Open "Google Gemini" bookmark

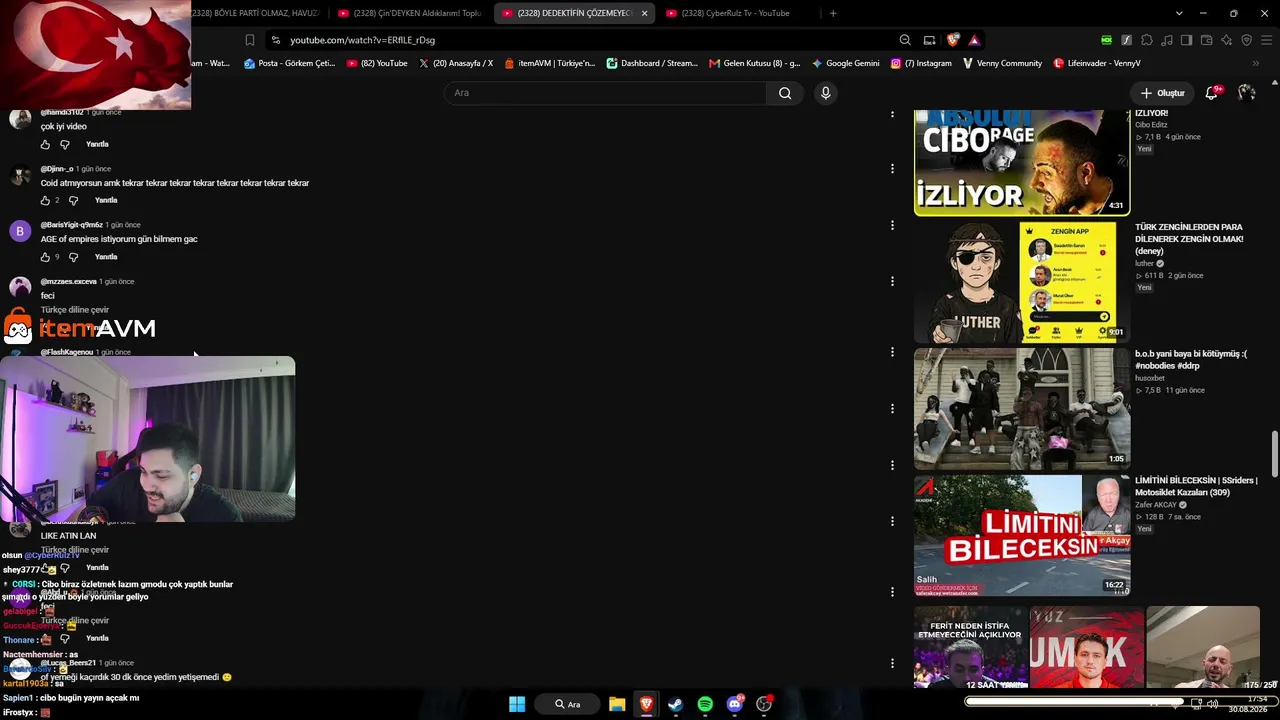click(x=846, y=63)
